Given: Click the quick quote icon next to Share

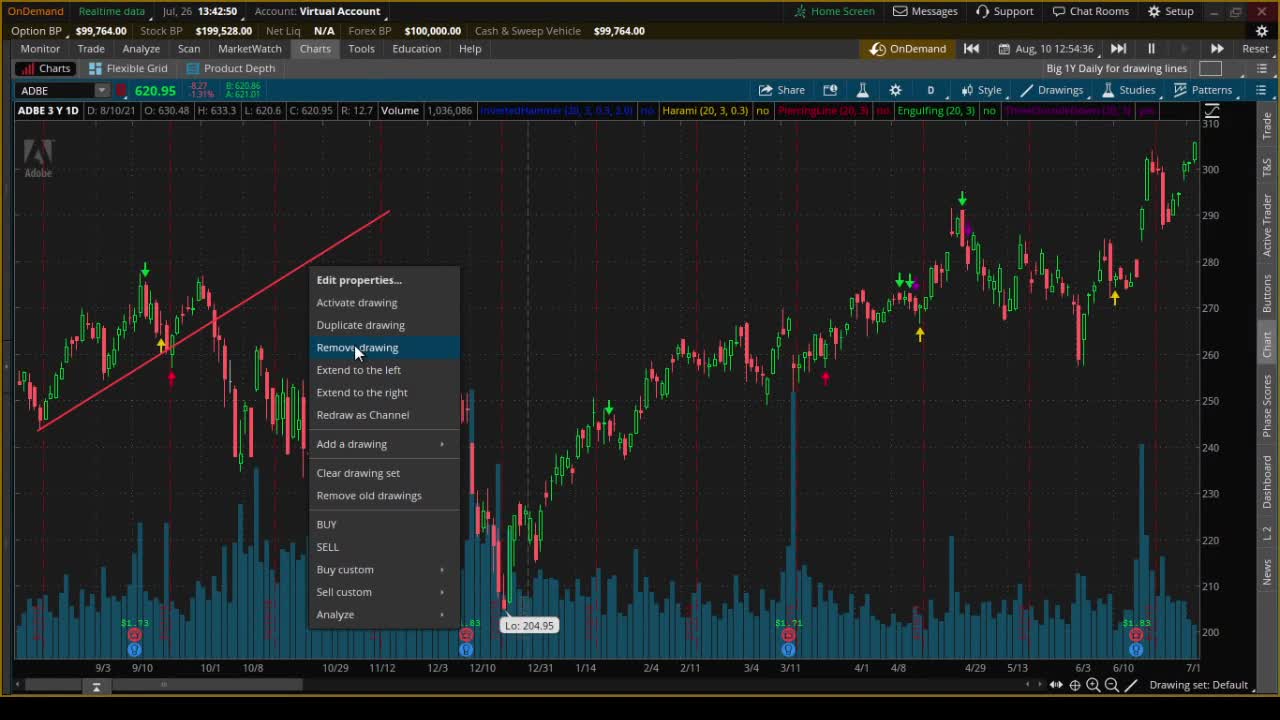Looking at the screenshot, I should 829,90.
